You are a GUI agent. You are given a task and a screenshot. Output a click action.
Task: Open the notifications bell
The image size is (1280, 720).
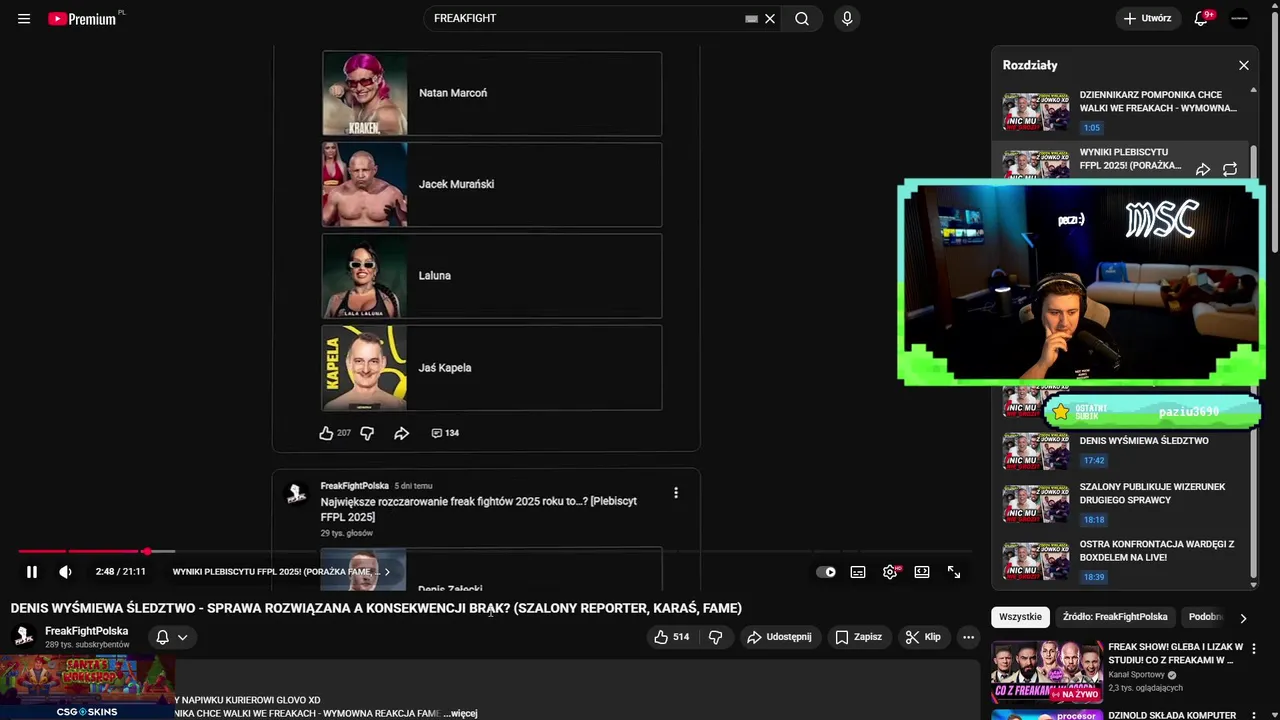[1201, 18]
